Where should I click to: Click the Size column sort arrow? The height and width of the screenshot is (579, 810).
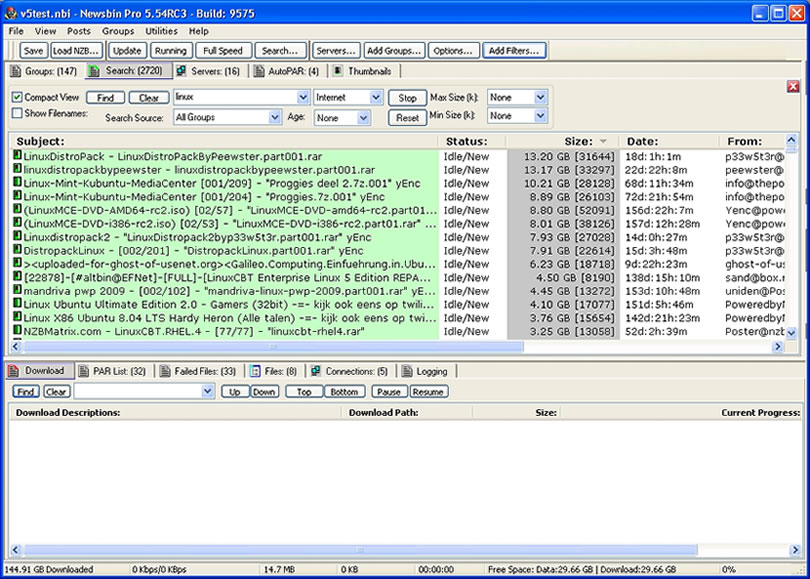click(x=603, y=142)
